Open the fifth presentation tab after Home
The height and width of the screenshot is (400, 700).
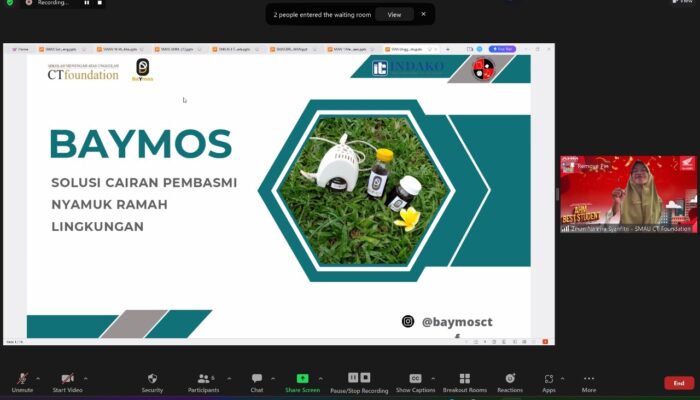294,50
